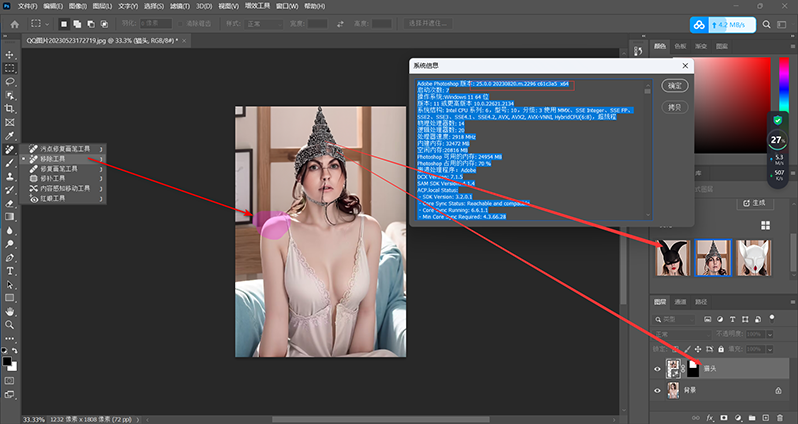Select the Brush tool in the toolbar
798x424 pixels.
coord(10,163)
